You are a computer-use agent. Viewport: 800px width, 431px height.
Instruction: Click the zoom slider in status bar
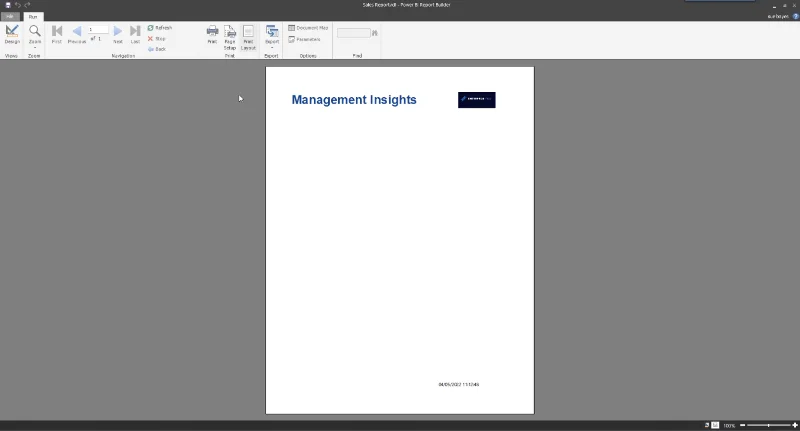point(768,425)
